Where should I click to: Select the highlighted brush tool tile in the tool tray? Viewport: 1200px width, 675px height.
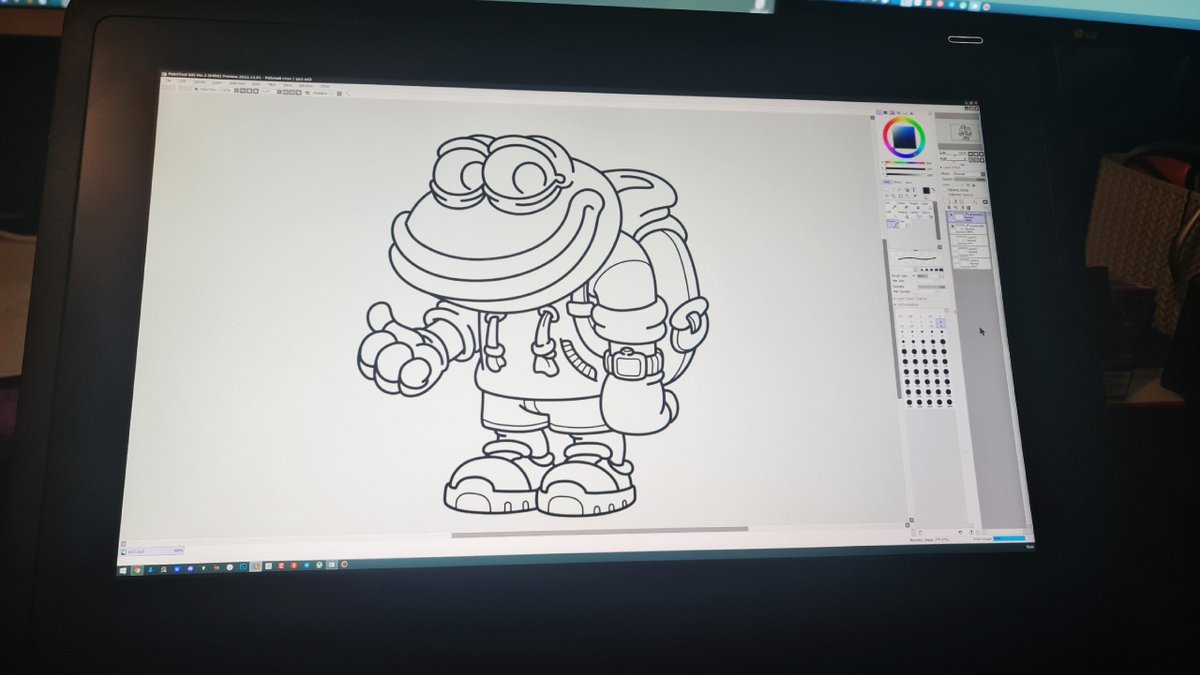pyautogui.click(x=893, y=223)
